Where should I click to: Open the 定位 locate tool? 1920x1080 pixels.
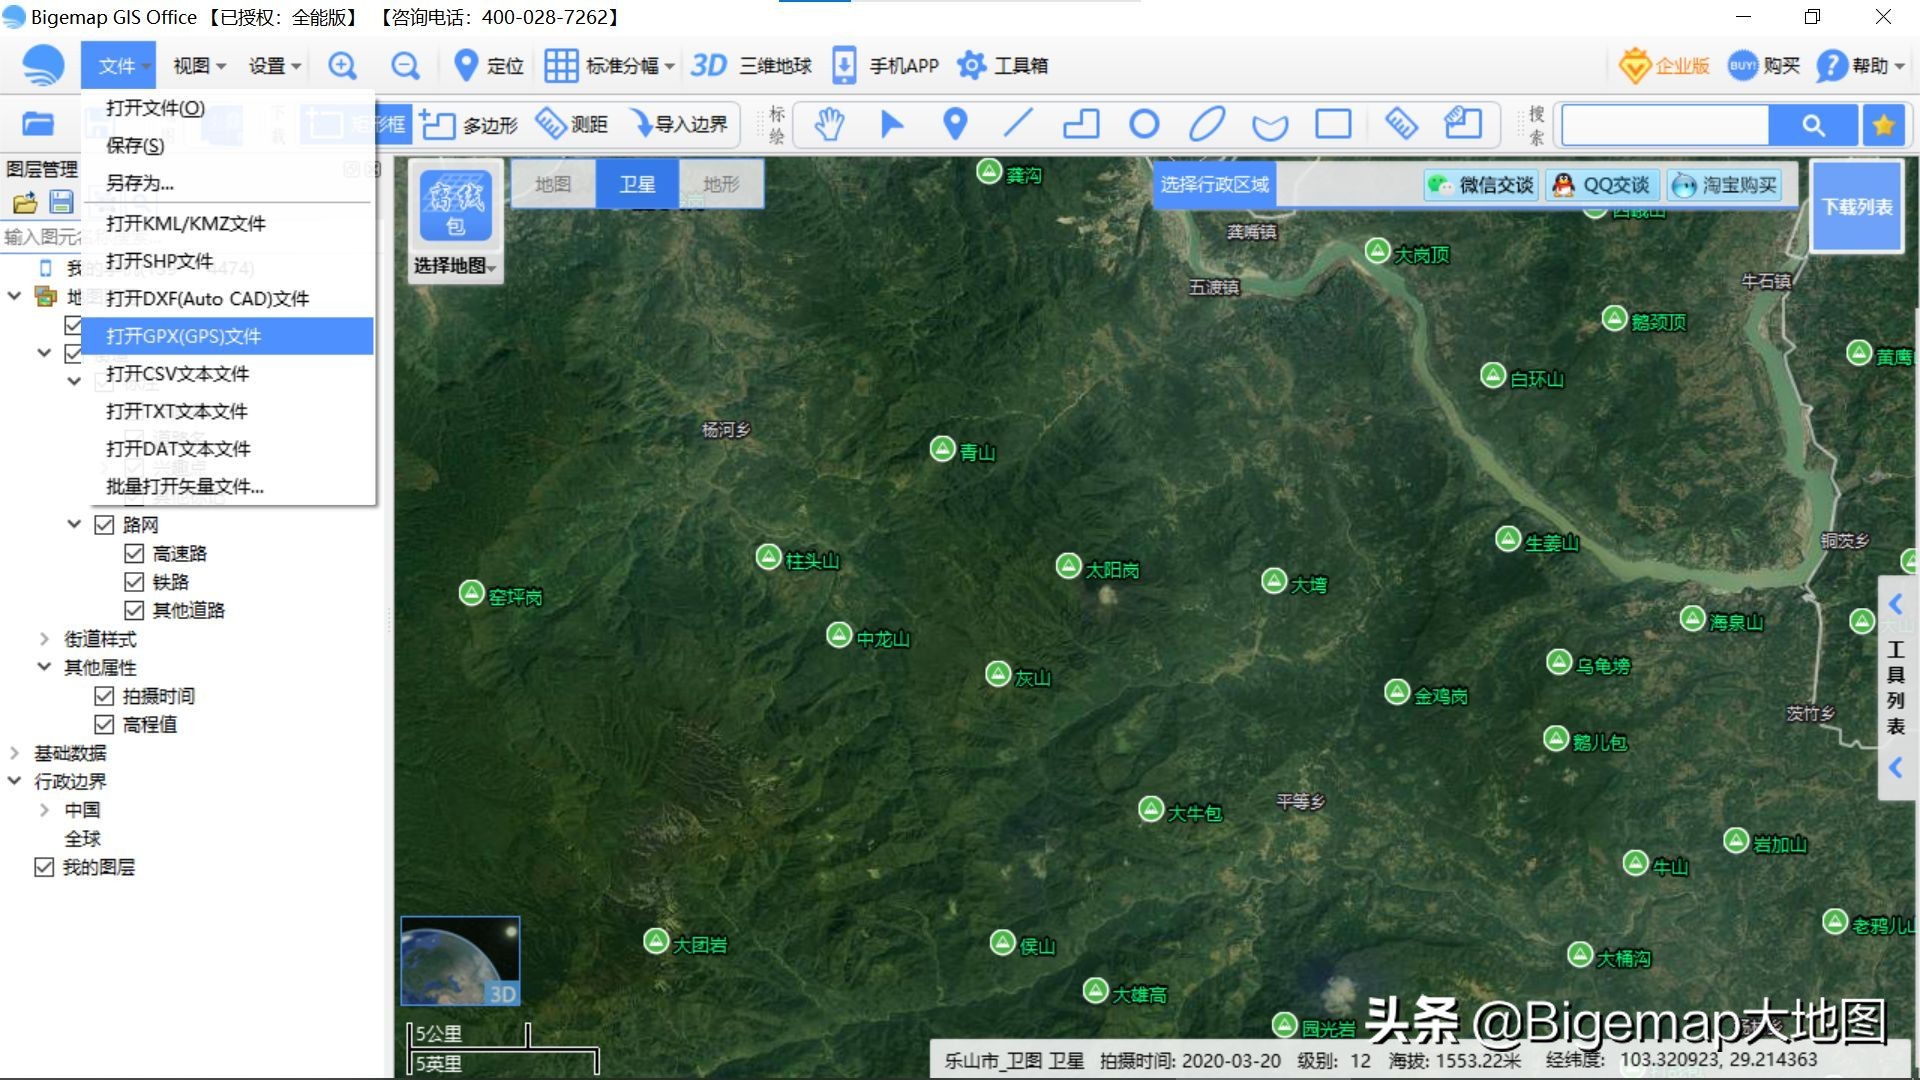[x=488, y=66]
